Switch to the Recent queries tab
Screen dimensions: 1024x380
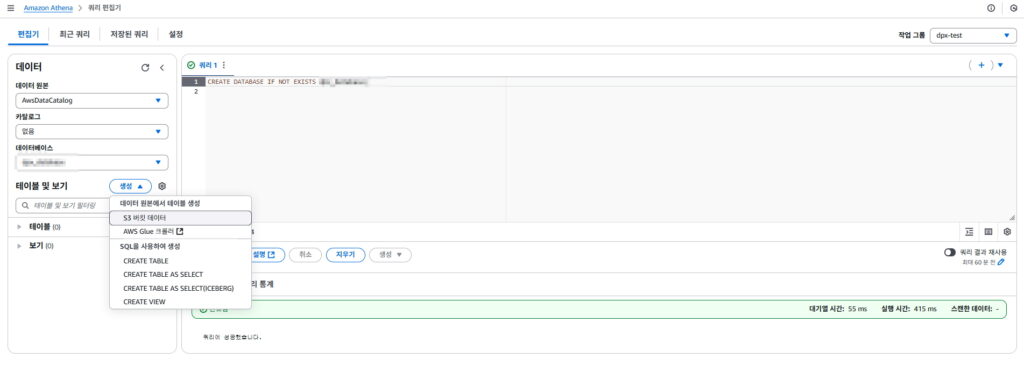(74, 34)
